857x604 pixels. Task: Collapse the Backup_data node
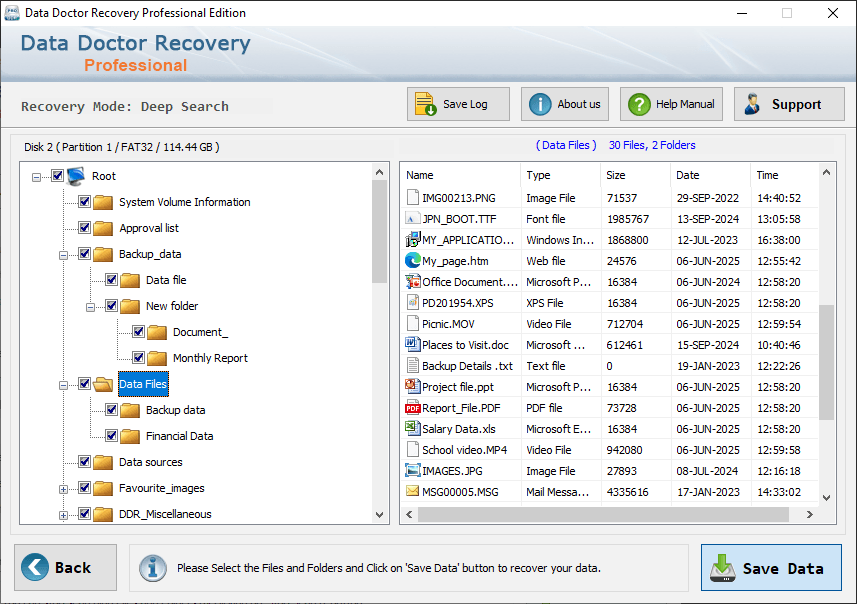click(63, 255)
